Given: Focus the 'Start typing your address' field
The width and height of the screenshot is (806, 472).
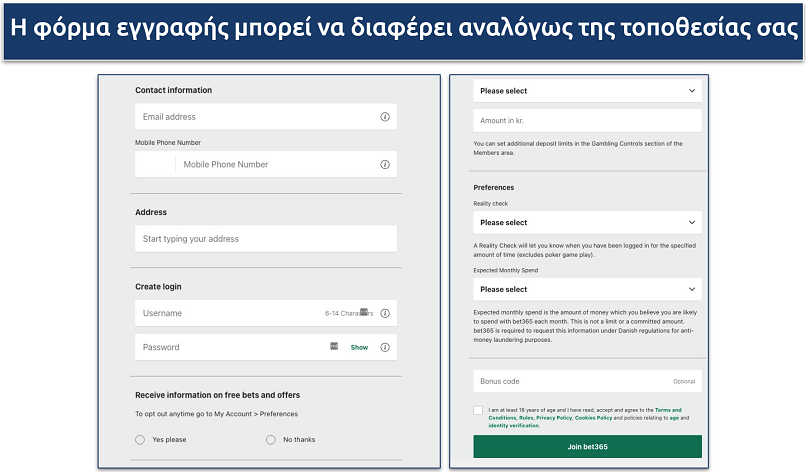Looking at the screenshot, I should [265, 239].
